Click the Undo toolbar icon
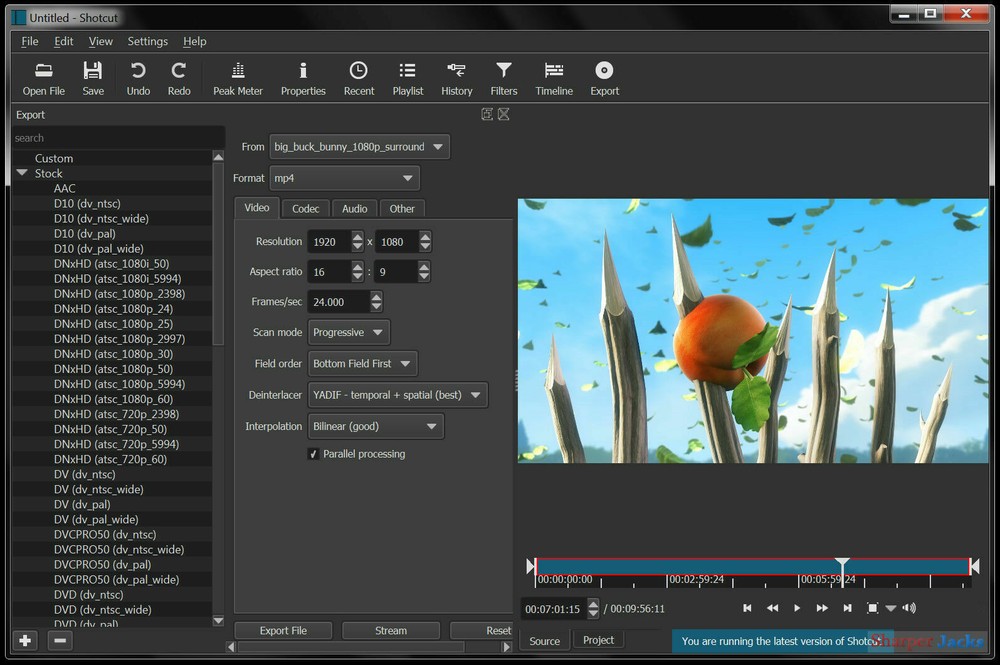Screen dimensions: 1000x665 137,75
